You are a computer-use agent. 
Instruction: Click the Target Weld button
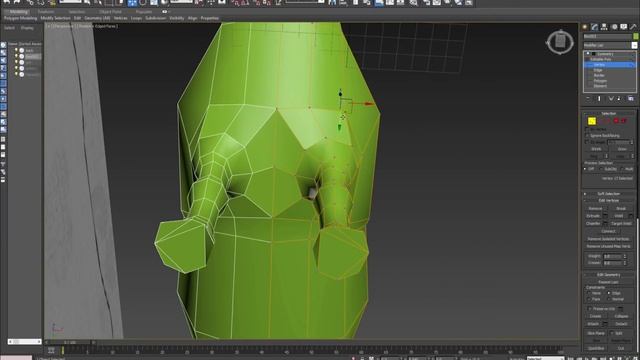pos(621,224)
